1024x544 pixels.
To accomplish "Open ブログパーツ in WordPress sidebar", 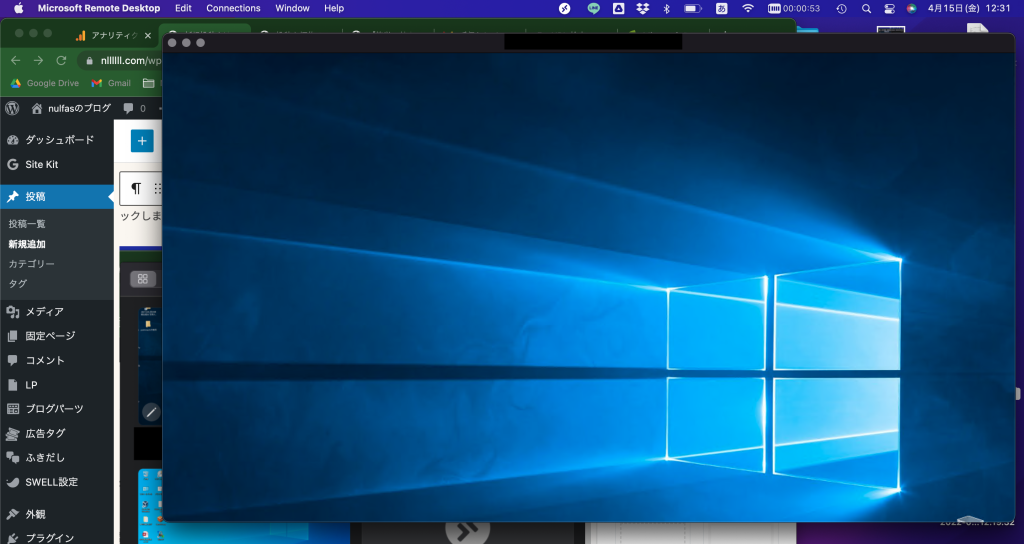I will (57, 409).
